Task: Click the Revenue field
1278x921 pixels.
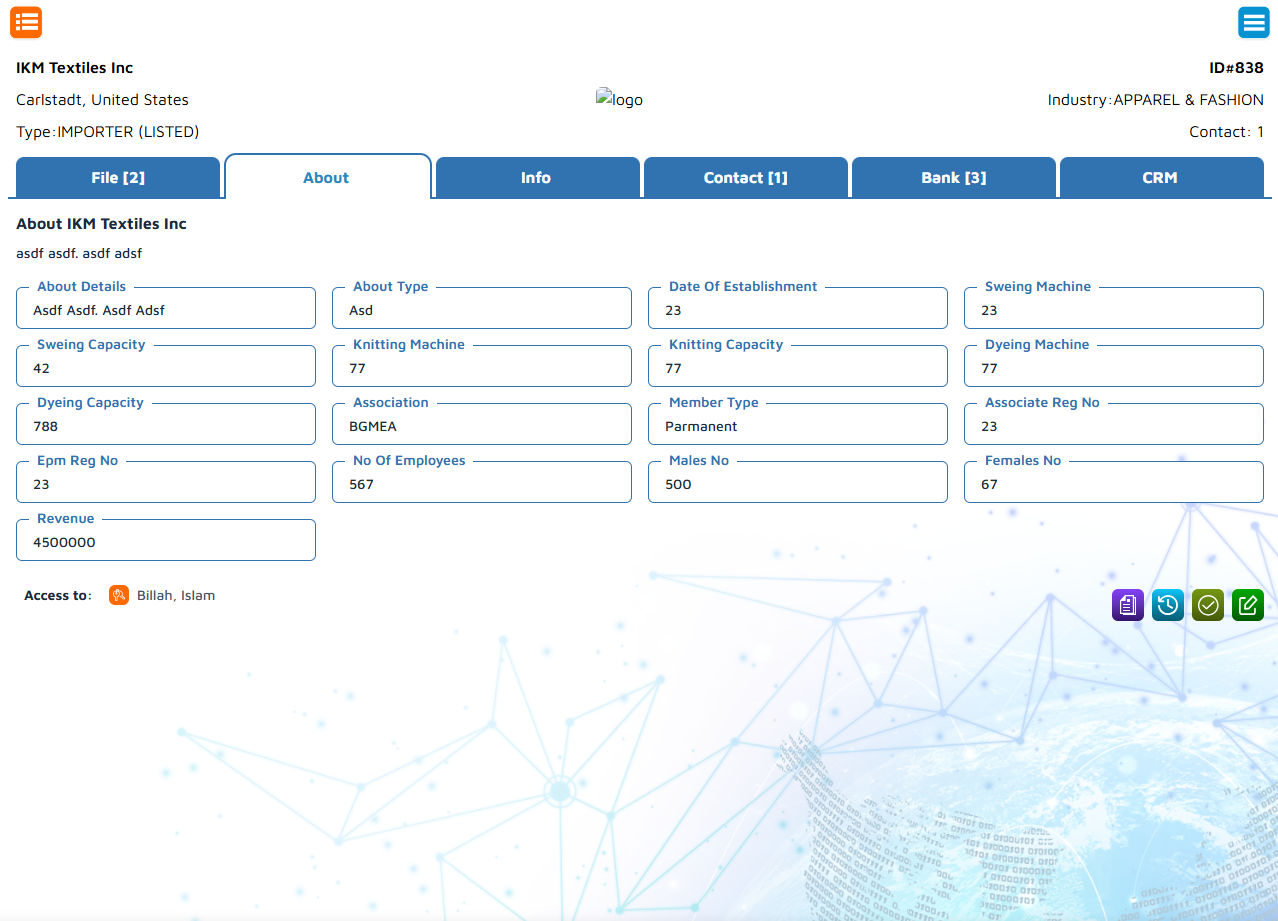Action: [x=166, y=540]
